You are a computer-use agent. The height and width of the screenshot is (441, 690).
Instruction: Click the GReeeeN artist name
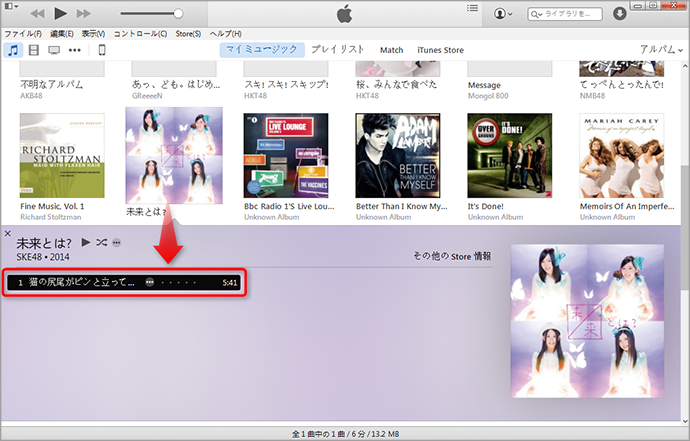click(147, 96)
